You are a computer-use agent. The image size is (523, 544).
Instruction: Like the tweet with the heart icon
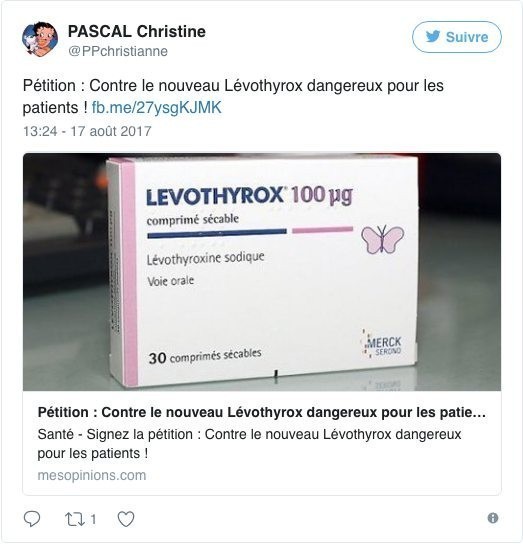[x=126, y=519]
